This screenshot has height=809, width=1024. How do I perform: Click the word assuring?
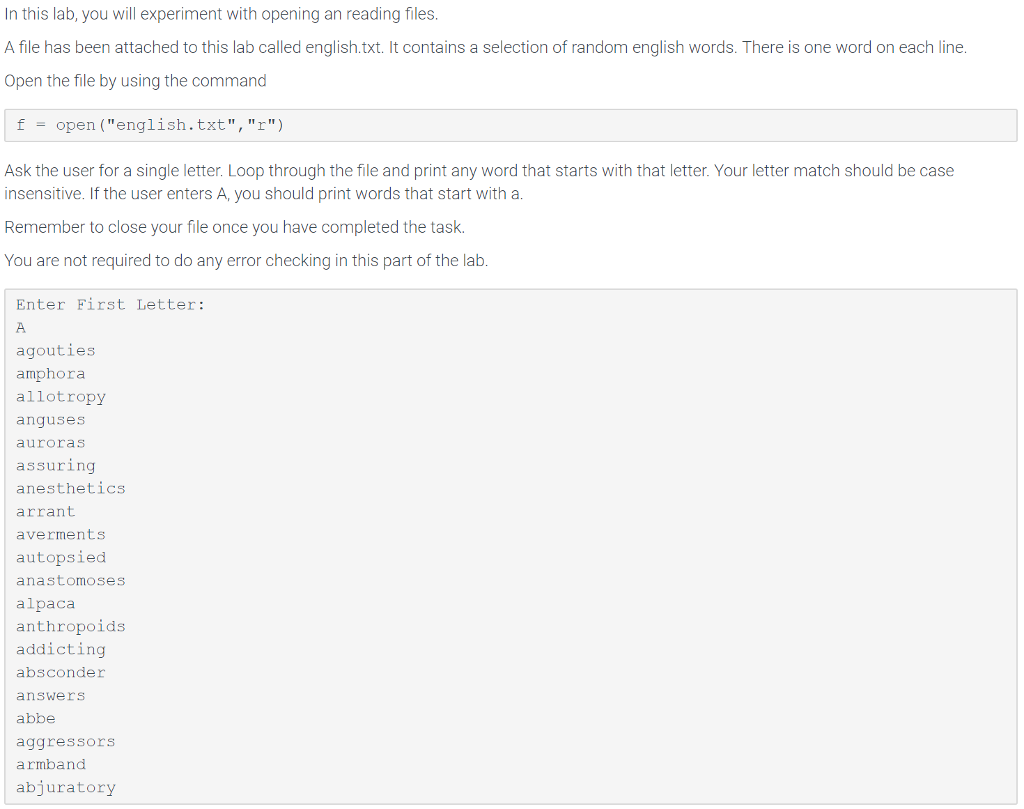[x=56, y=466]
